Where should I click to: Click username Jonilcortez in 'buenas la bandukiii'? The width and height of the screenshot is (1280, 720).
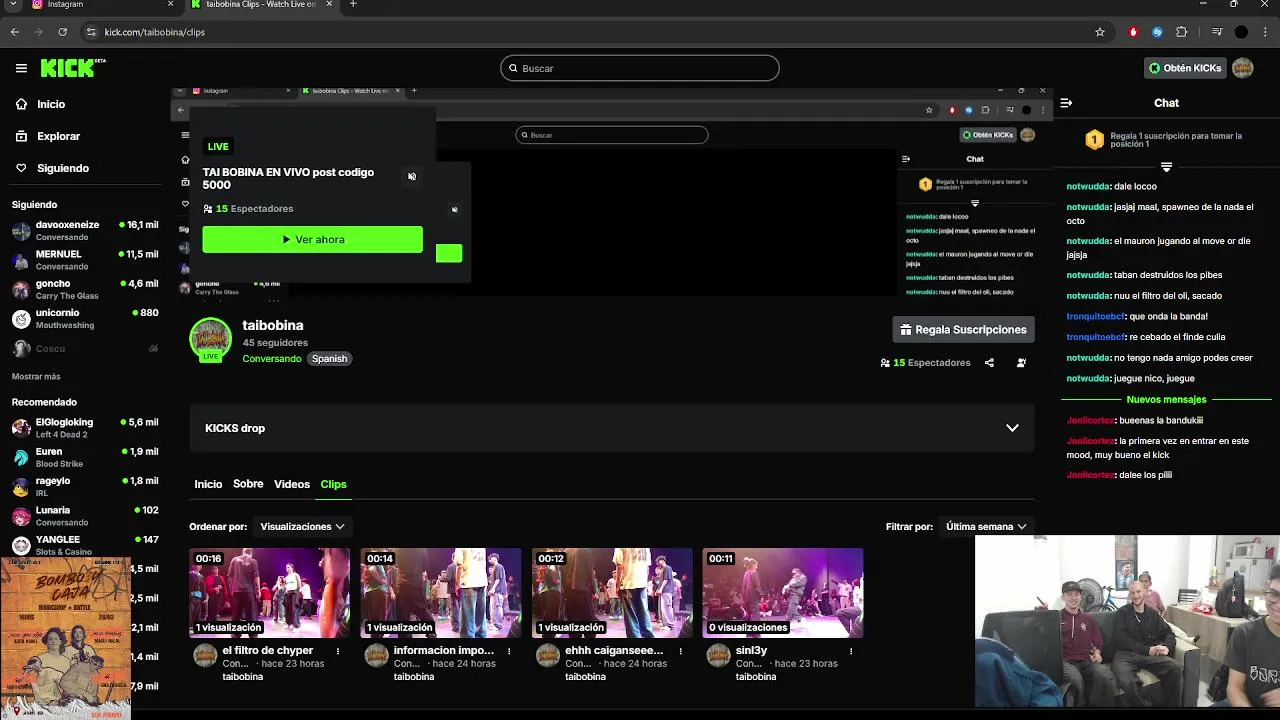1090,421
